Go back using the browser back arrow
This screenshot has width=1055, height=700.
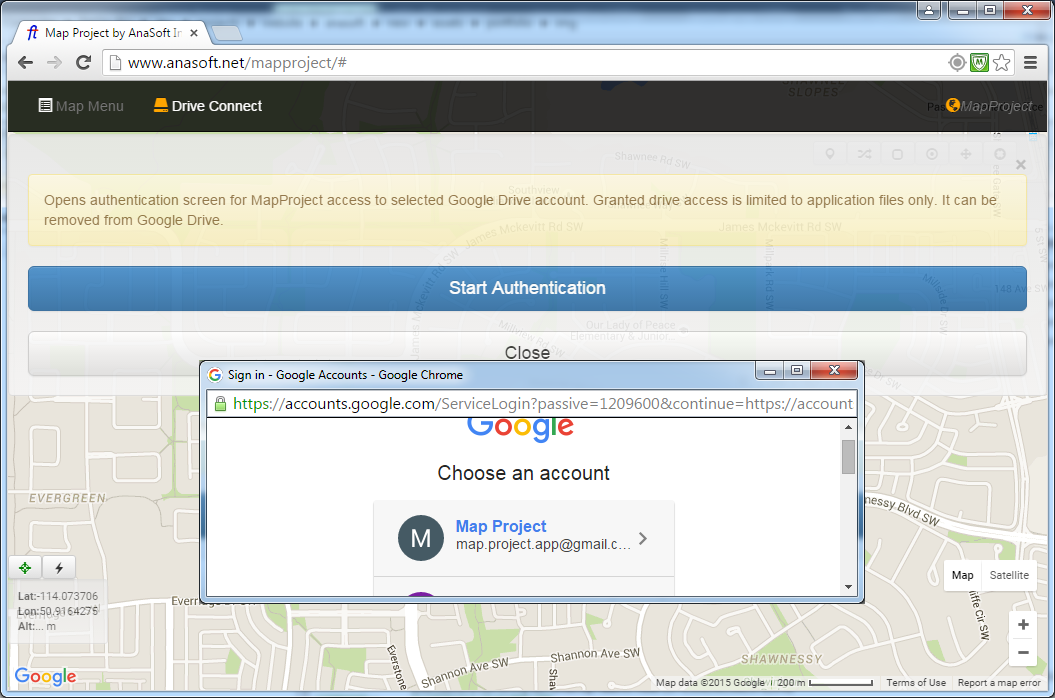[26, 63]
